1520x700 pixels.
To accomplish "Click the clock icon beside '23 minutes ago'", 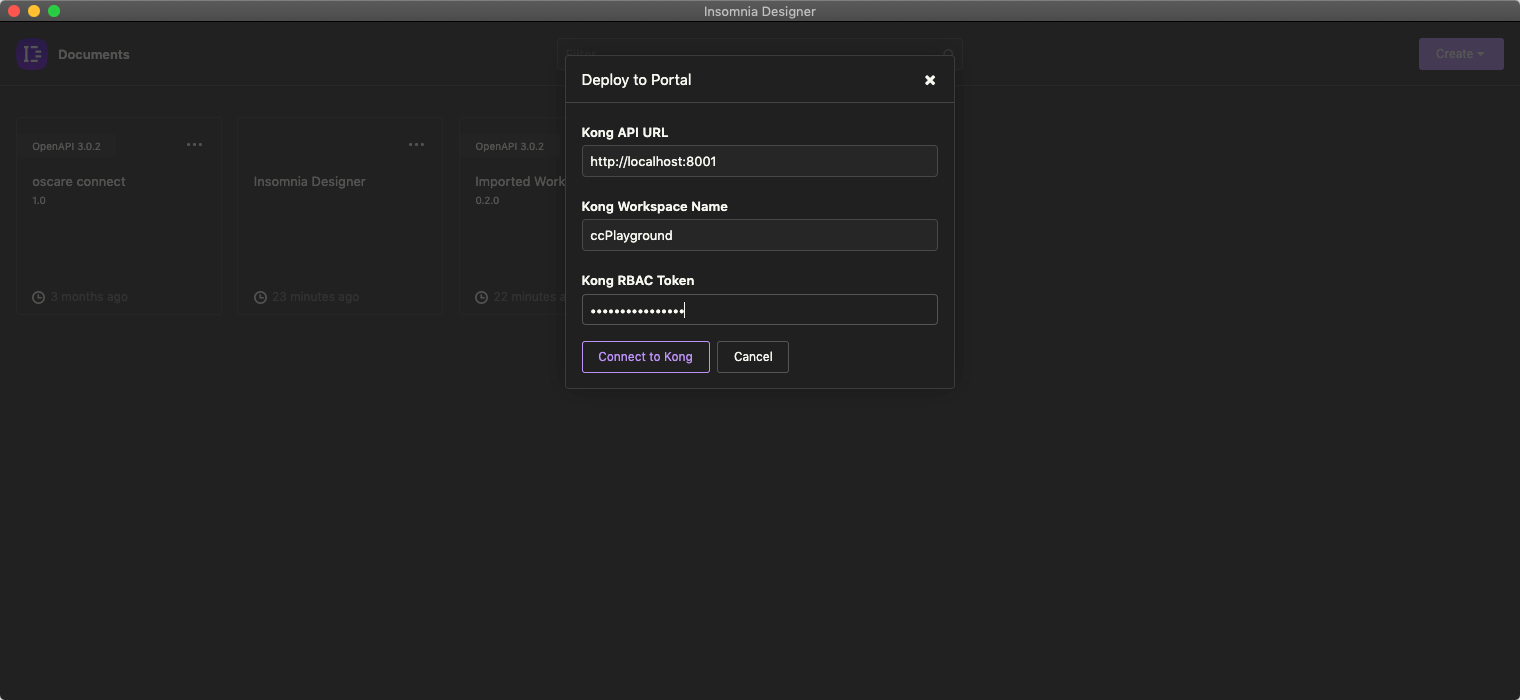I will [260, 297].
